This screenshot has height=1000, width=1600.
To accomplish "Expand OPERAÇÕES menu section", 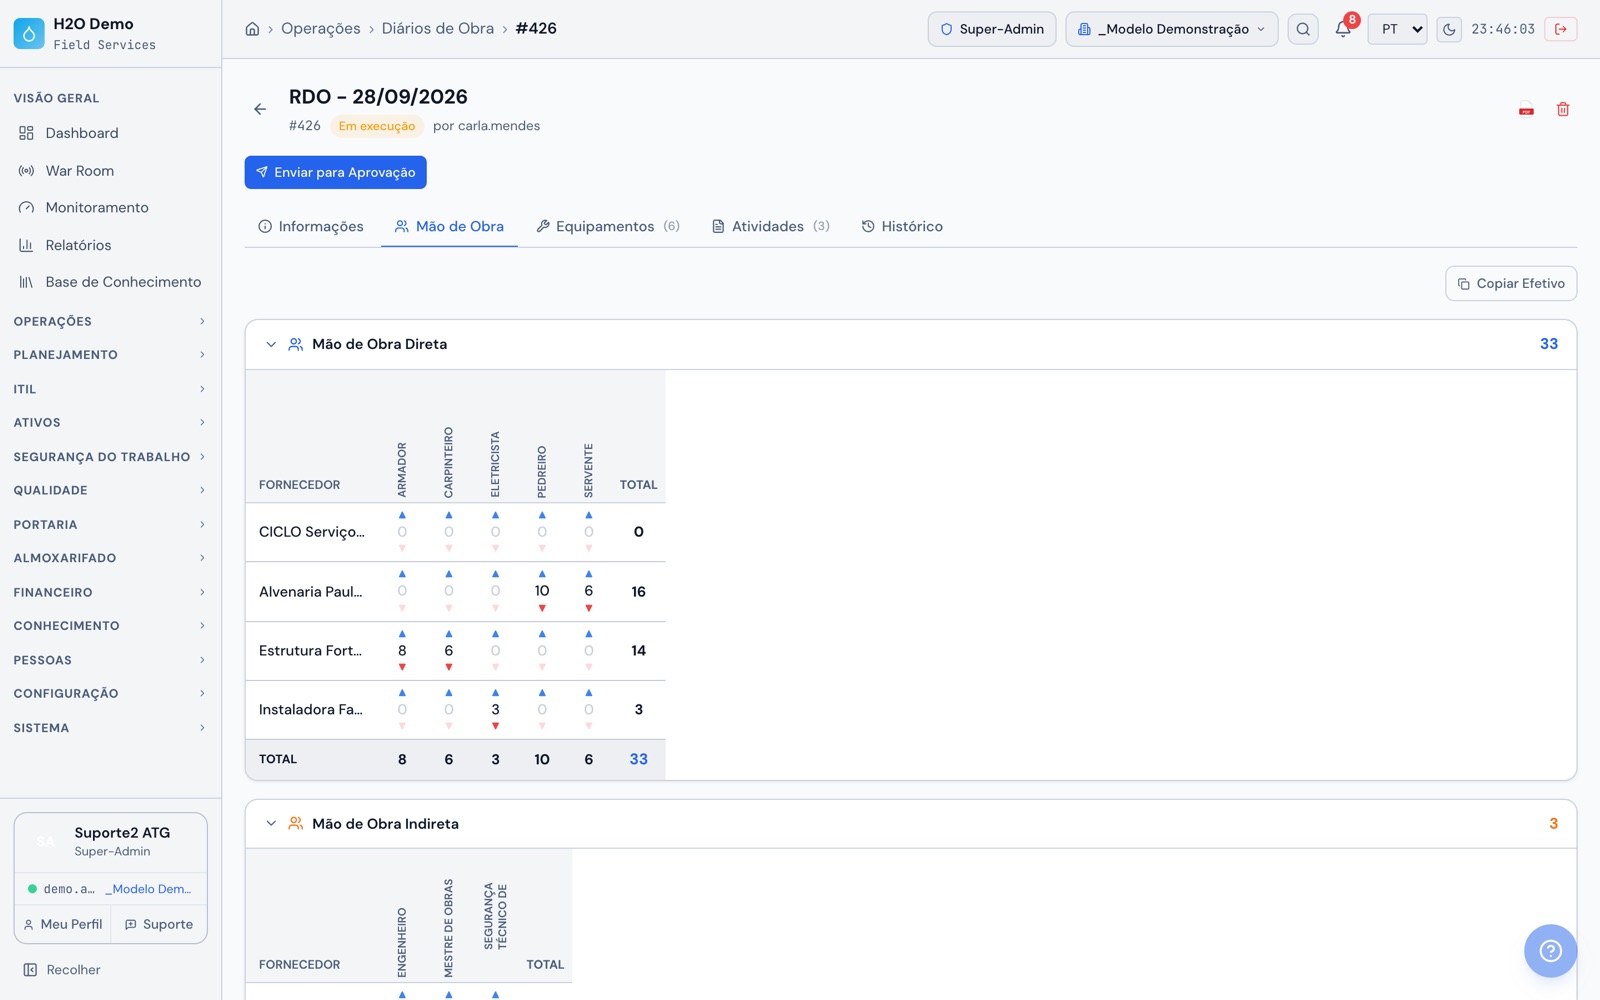I will pyautogui.click(x=110, y=321).
